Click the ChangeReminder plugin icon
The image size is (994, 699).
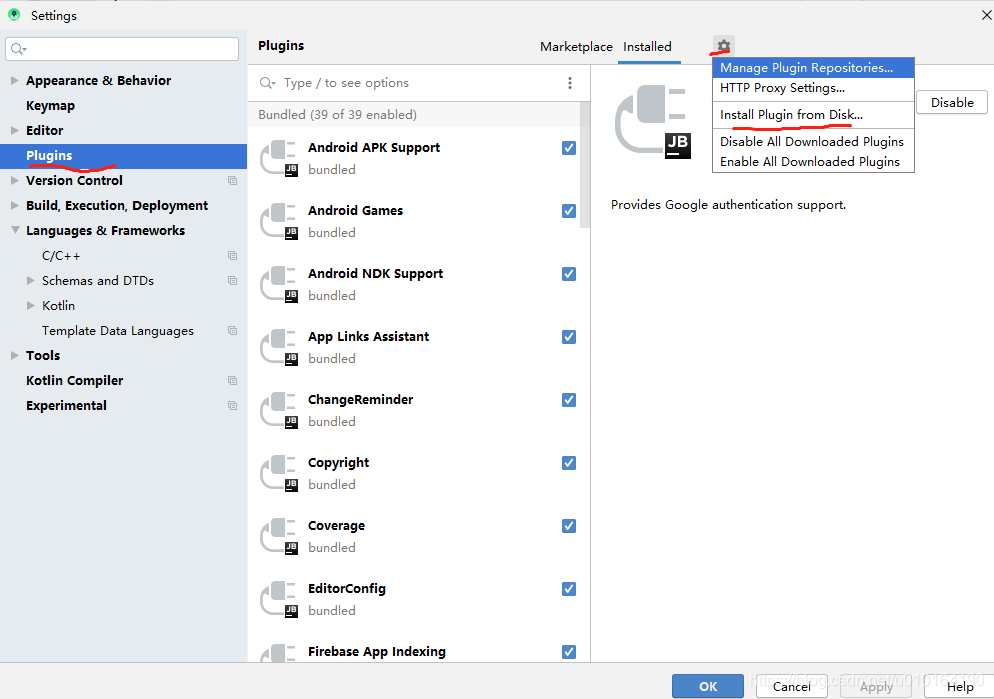point(278,409)
